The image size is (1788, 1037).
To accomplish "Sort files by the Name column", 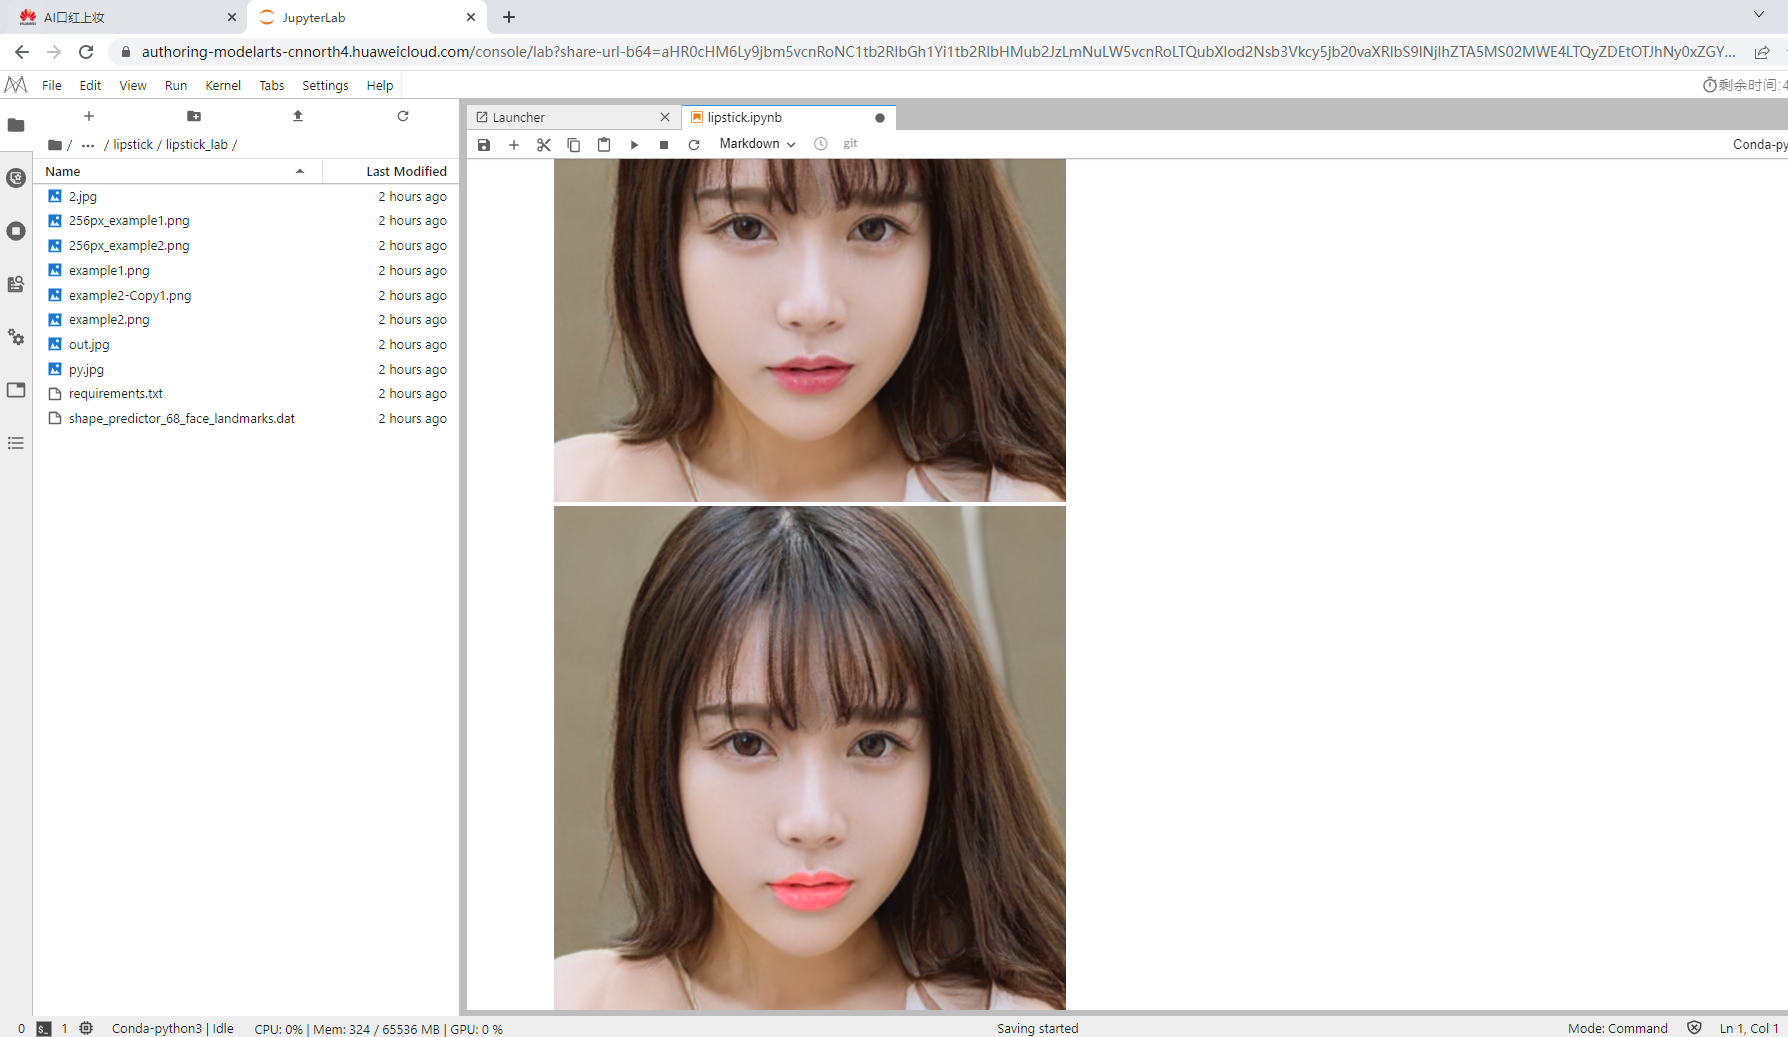I will (178, 172).
